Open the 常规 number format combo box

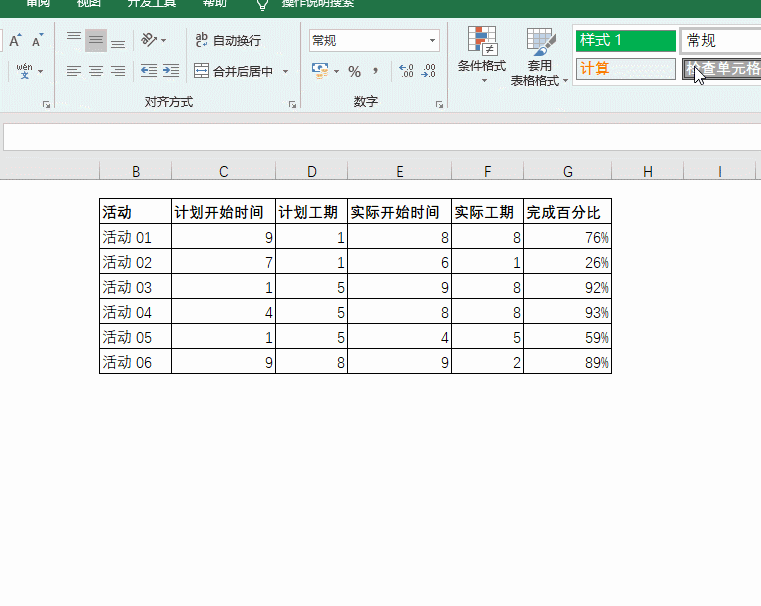(x=374, y=40)
